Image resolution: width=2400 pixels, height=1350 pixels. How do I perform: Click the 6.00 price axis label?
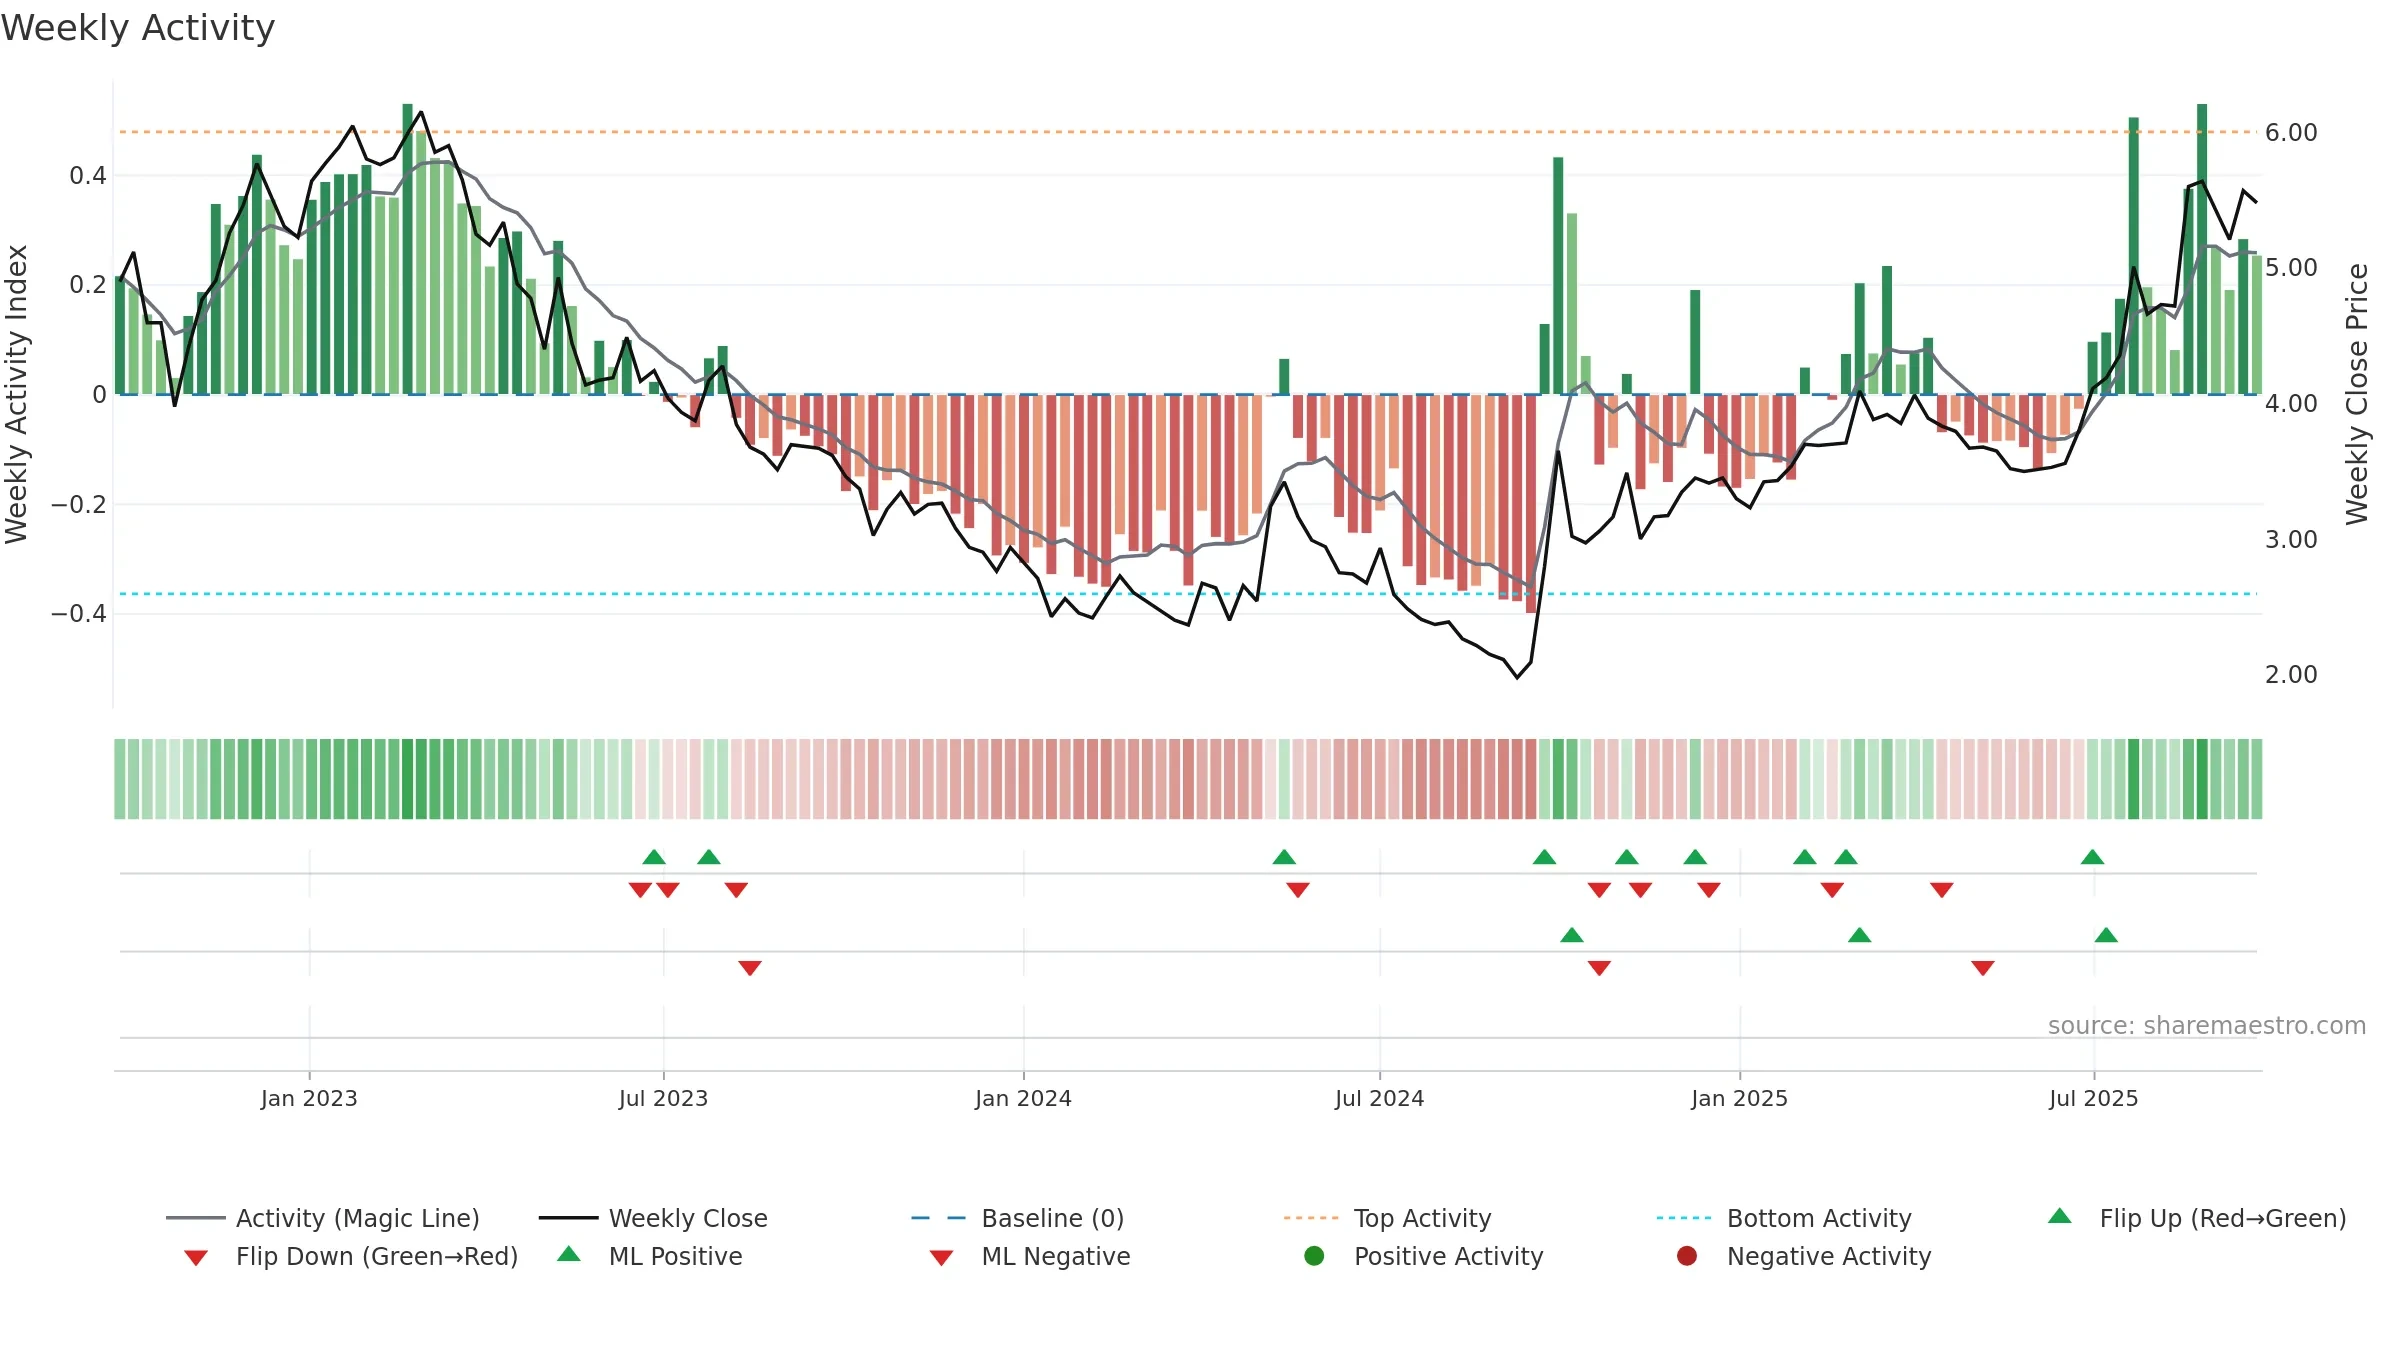(2291, 133)
